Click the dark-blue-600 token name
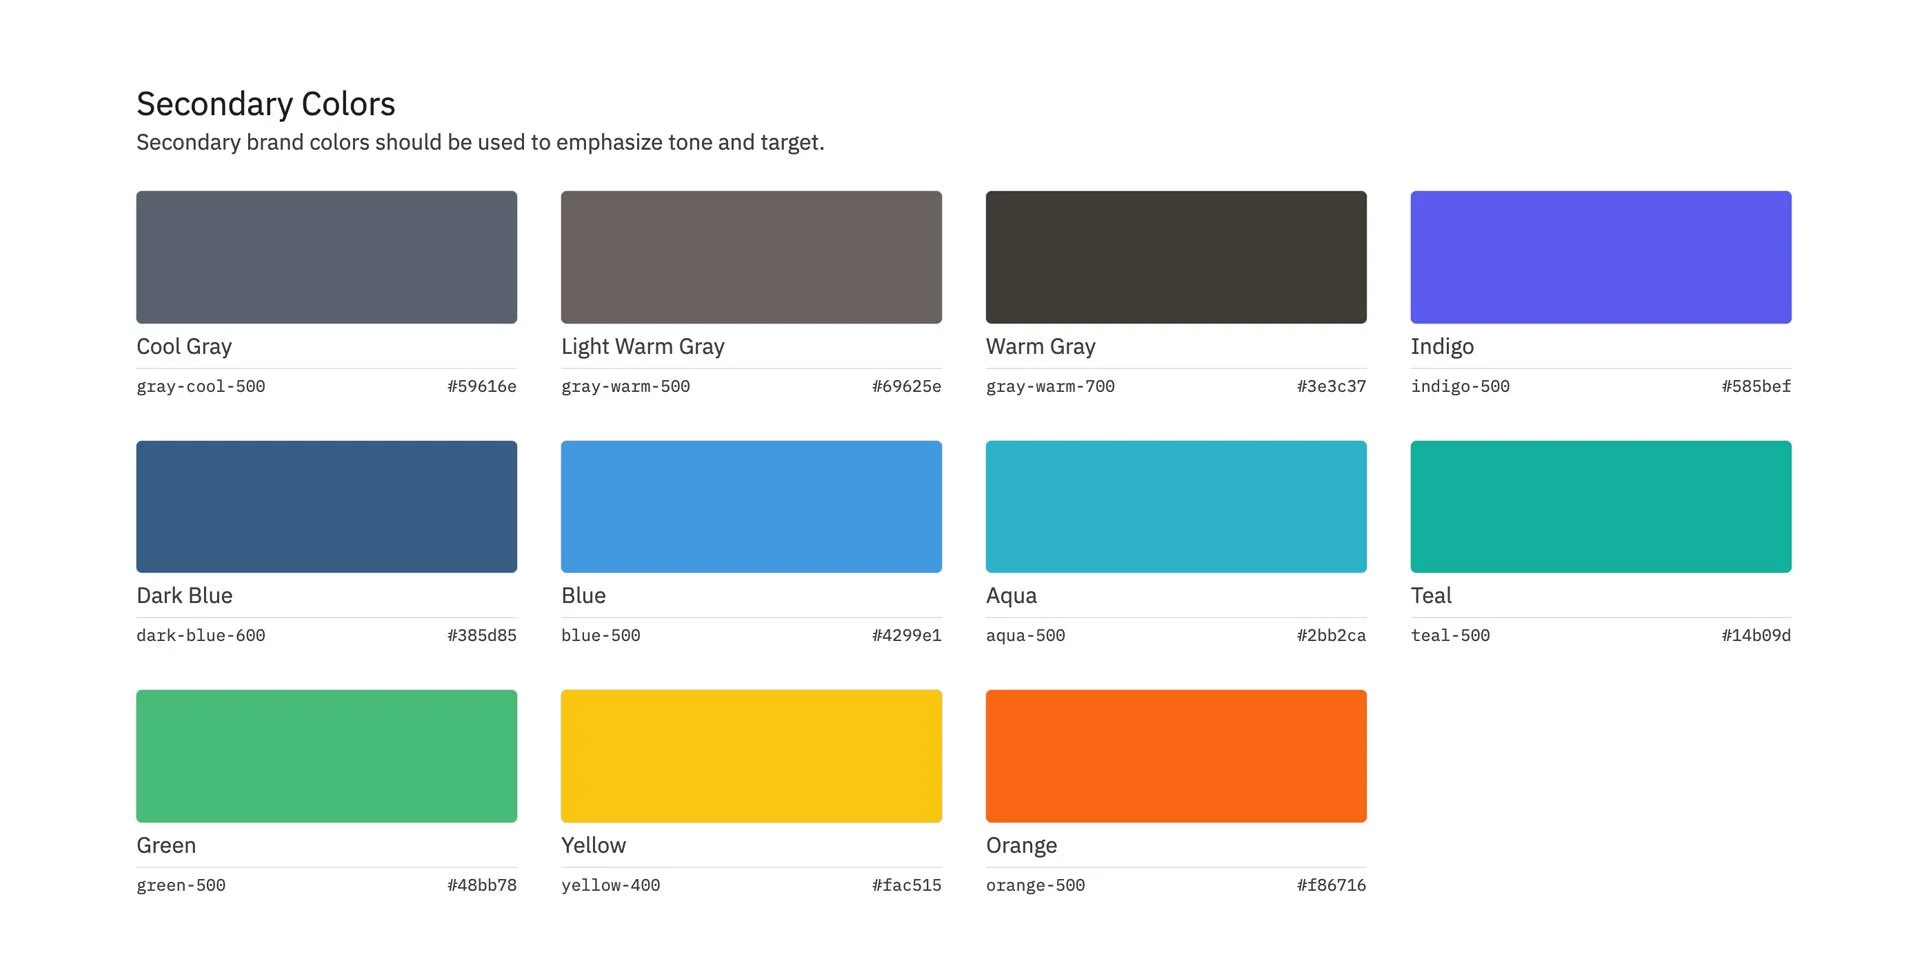The image size is (1920, 960). click(x=201, y=635)
